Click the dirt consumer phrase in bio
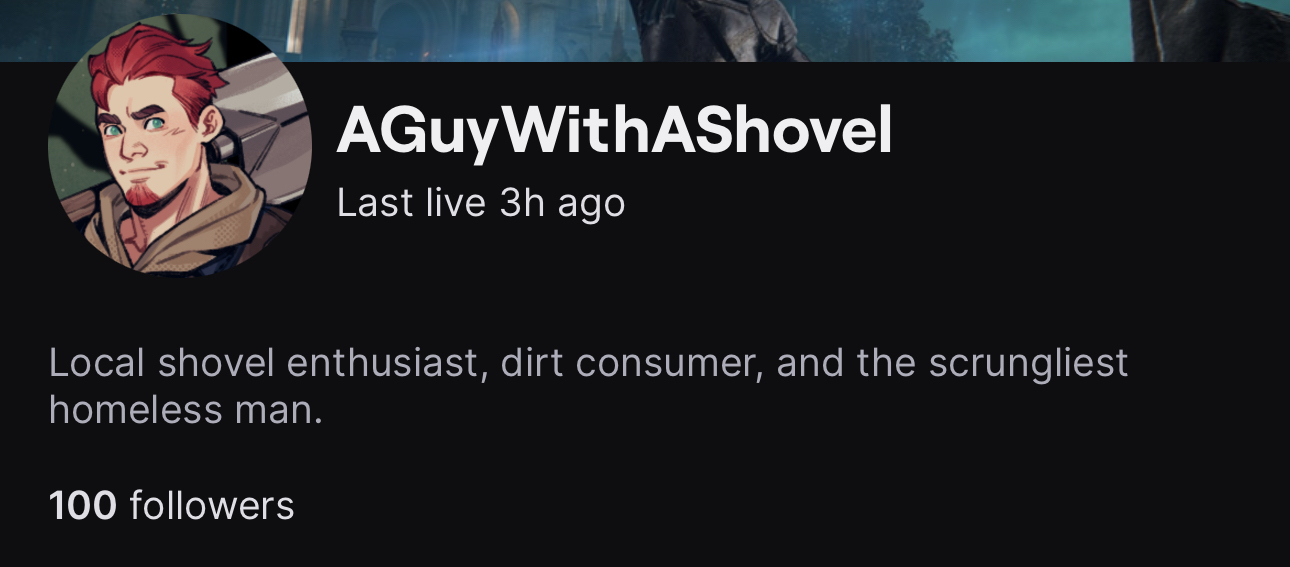This screenshot has height=567, width=1290. [x=633, y=362]
